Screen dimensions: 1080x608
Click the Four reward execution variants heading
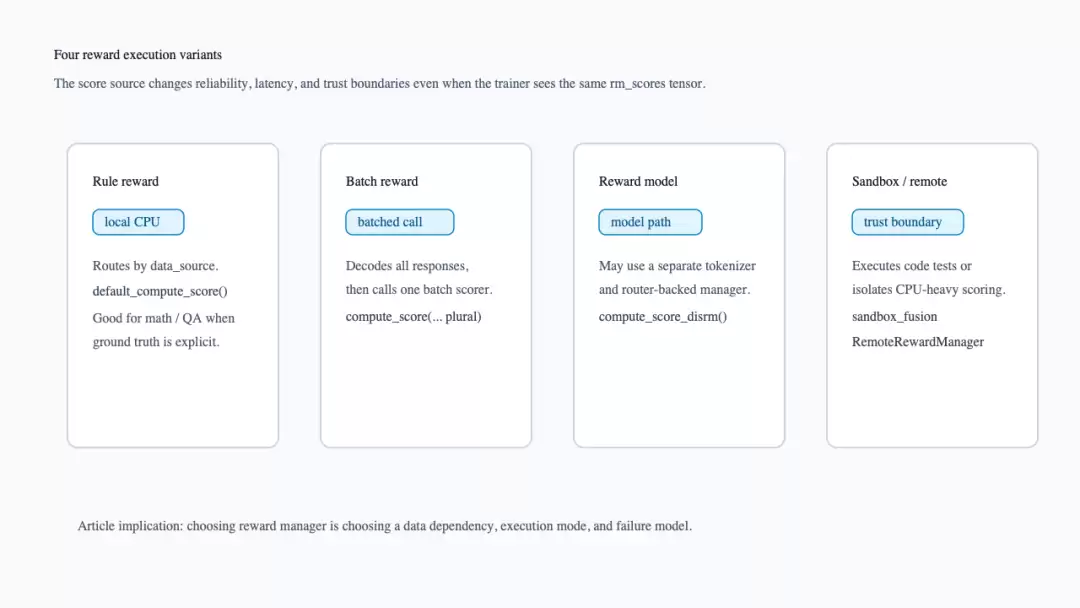point(138,54)
